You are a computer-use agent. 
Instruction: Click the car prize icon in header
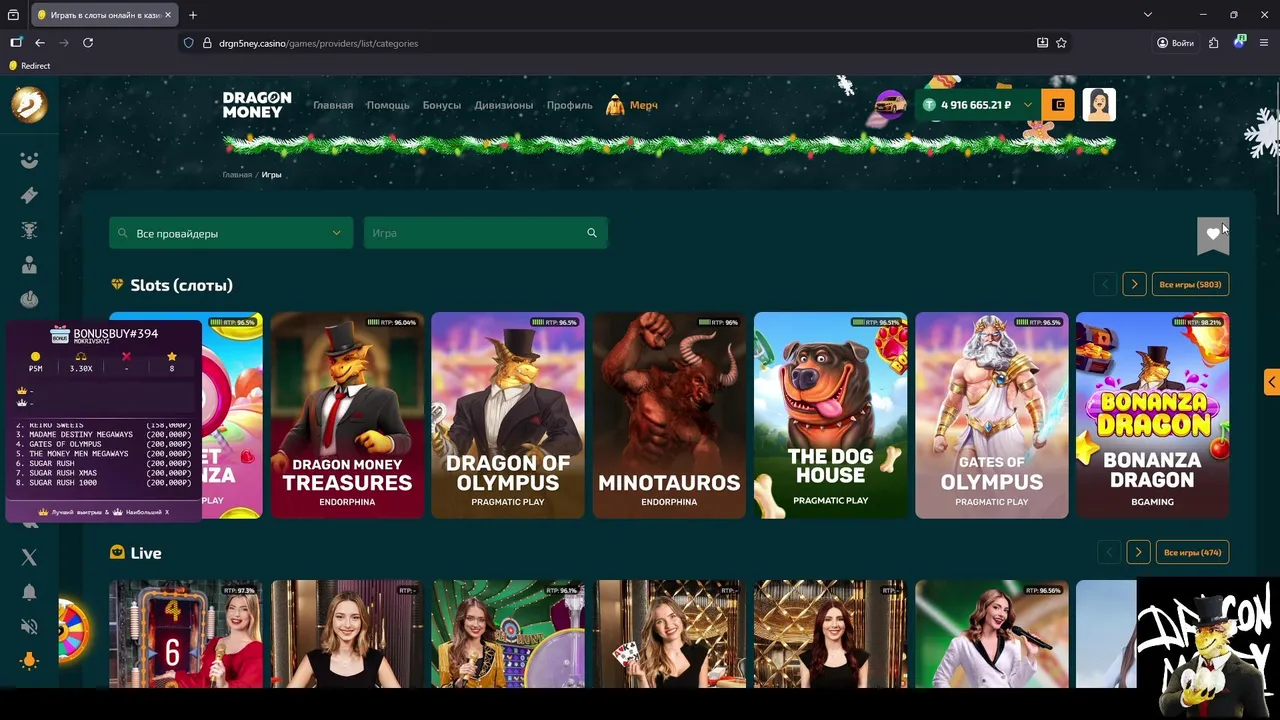[888, 105]
